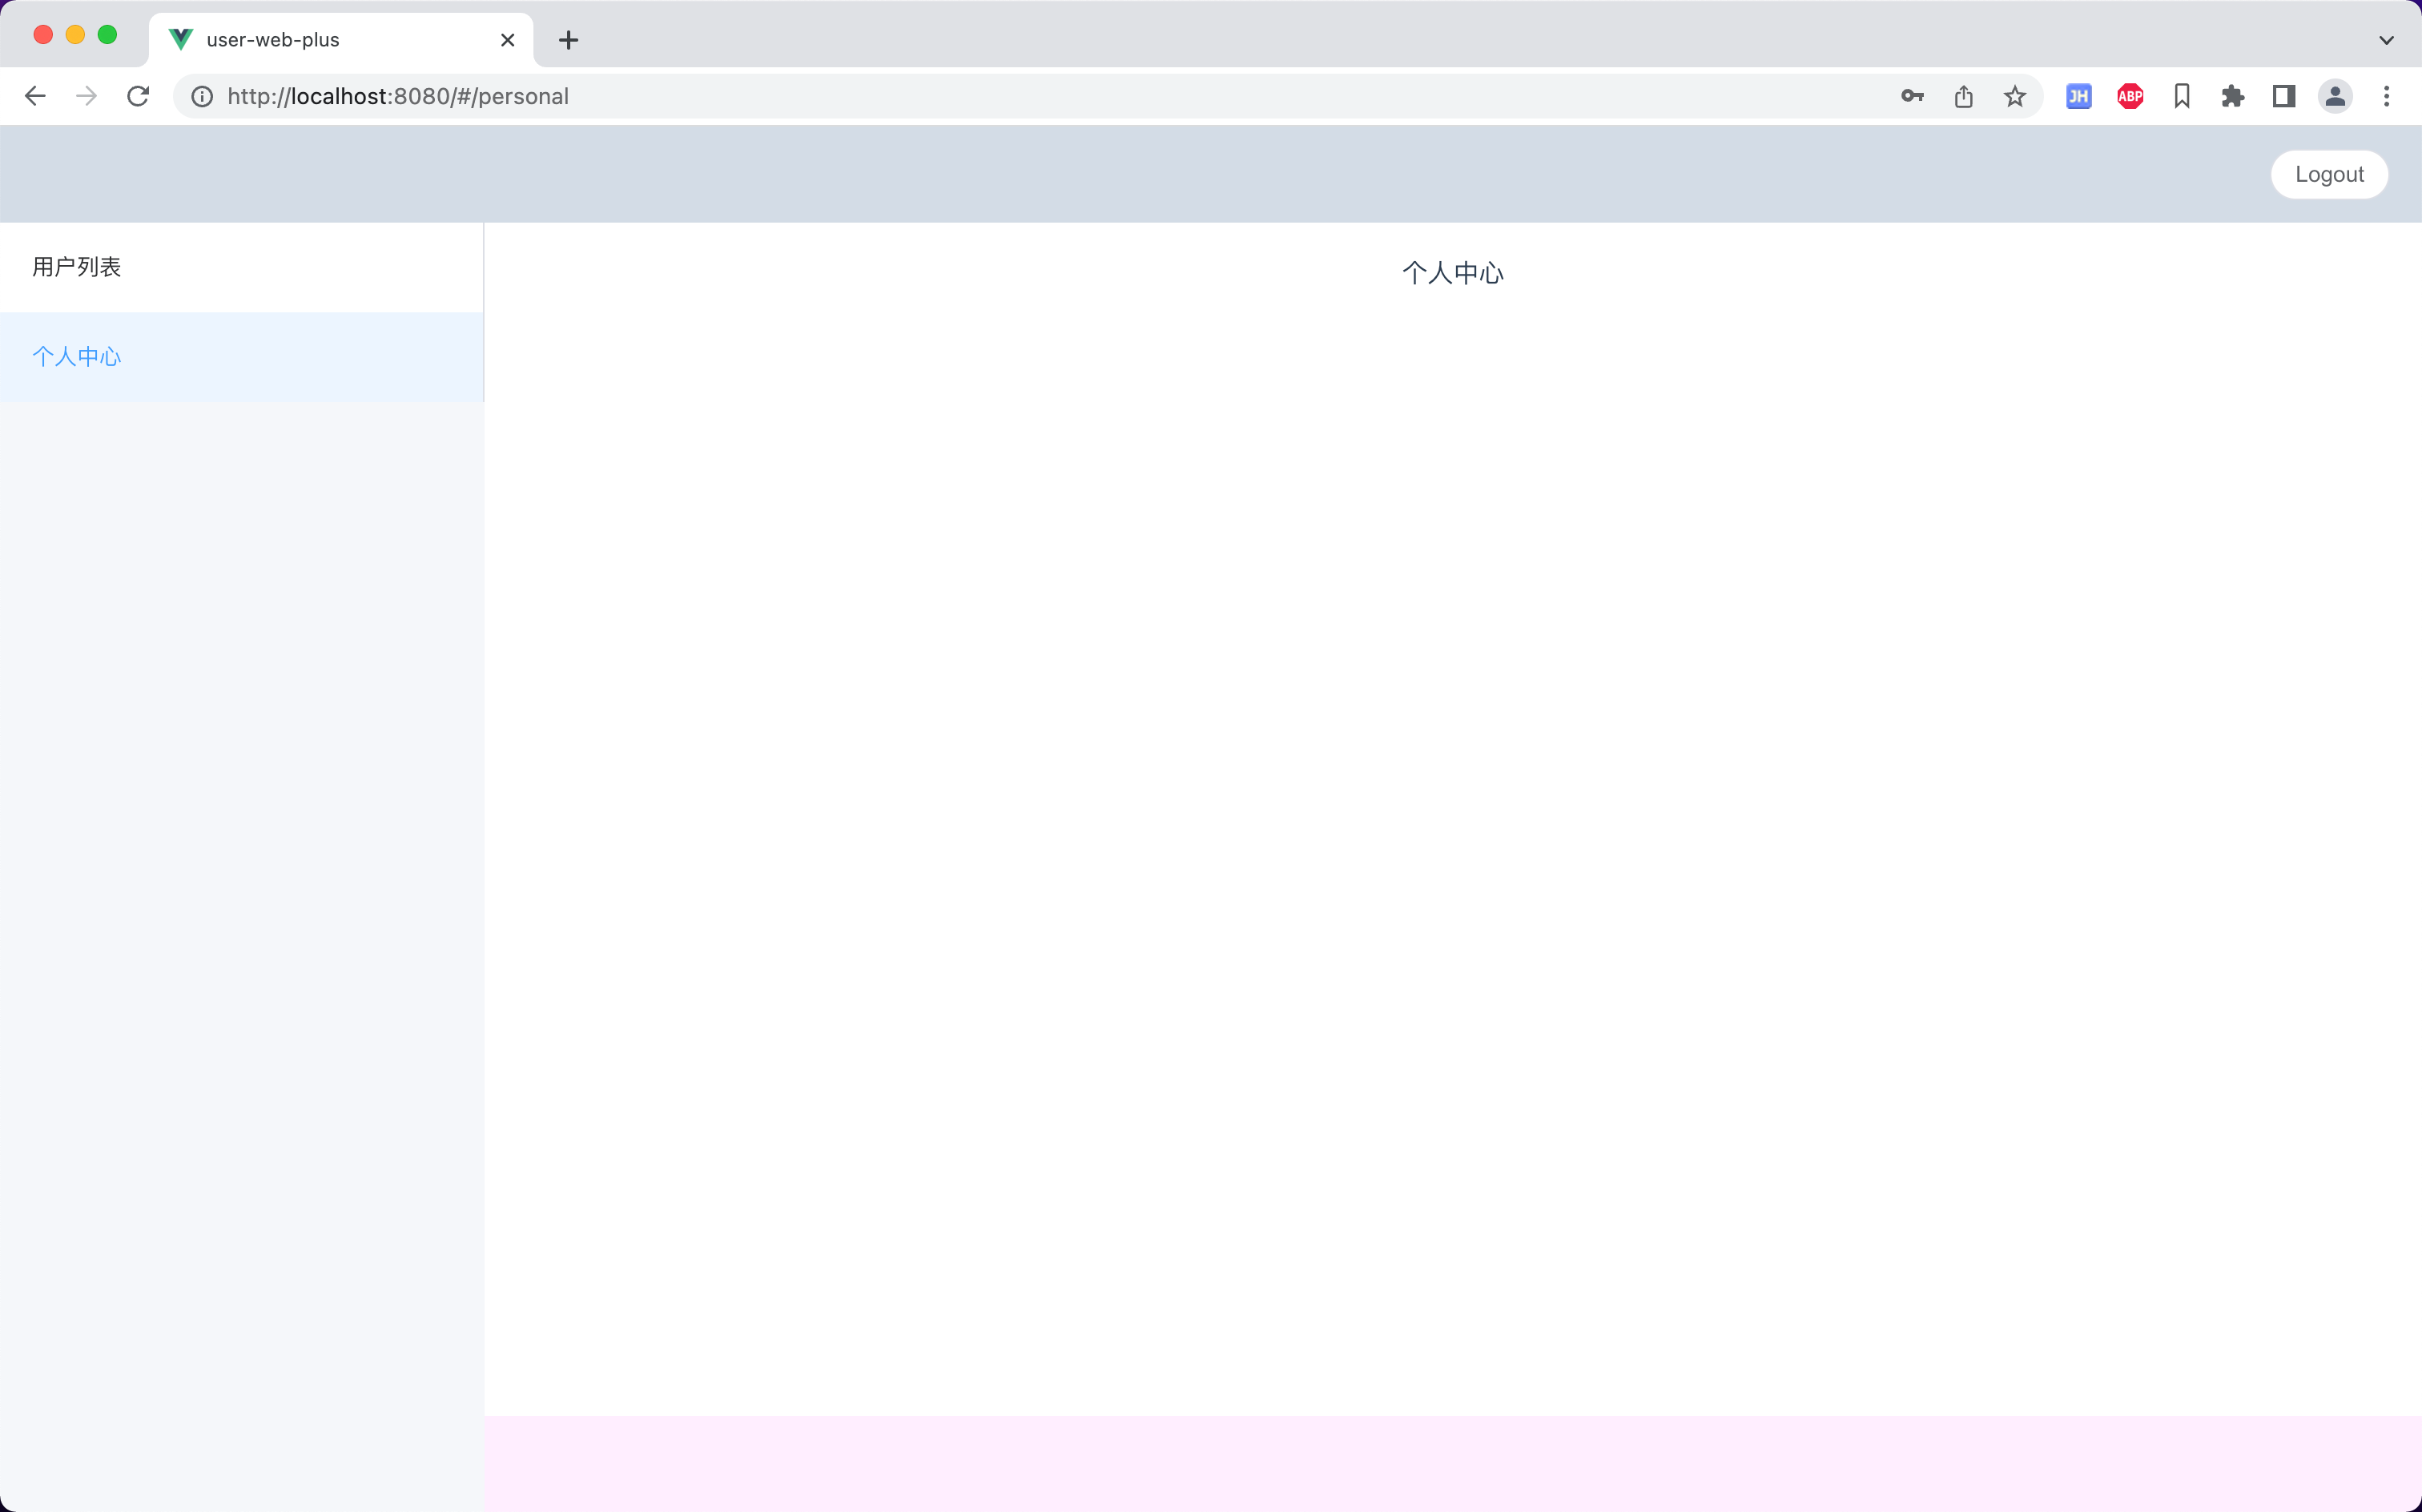Select the user-web-plus tab
The width and height of the screenshot is (2422, 1512).
point(341,40)
